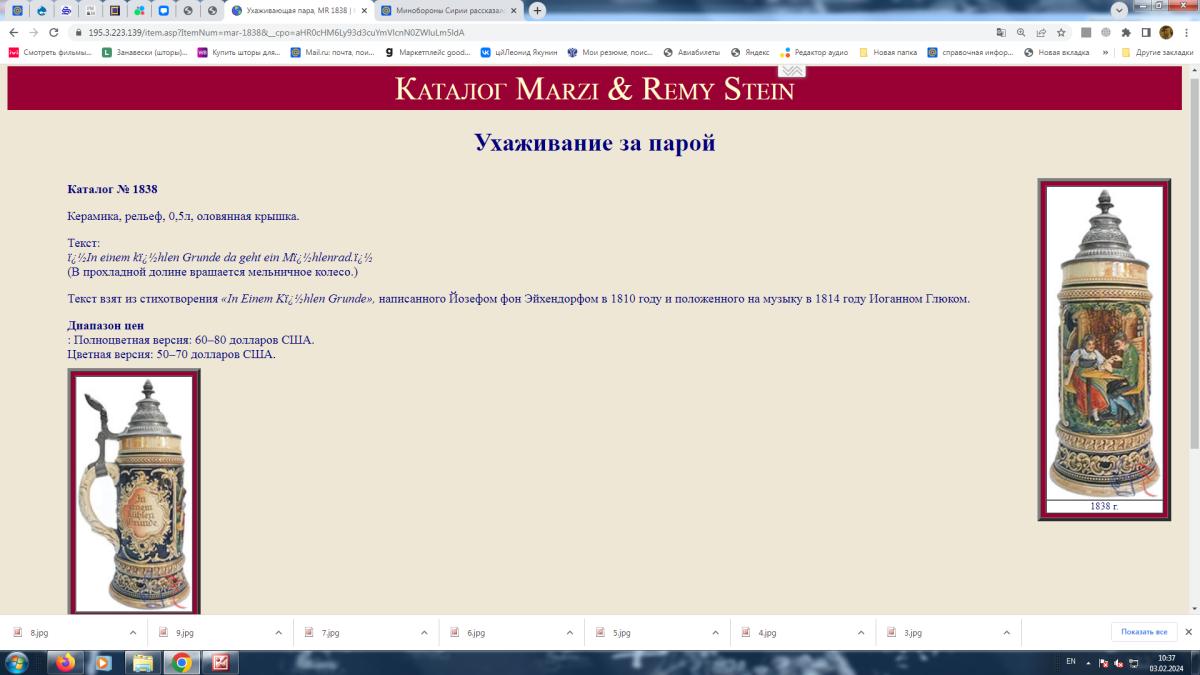The height and width of the screenshot is (675, 1200).
Task: Toggle the Chrome side panel
Action: pyautogui.click(x=1146, y=32)
